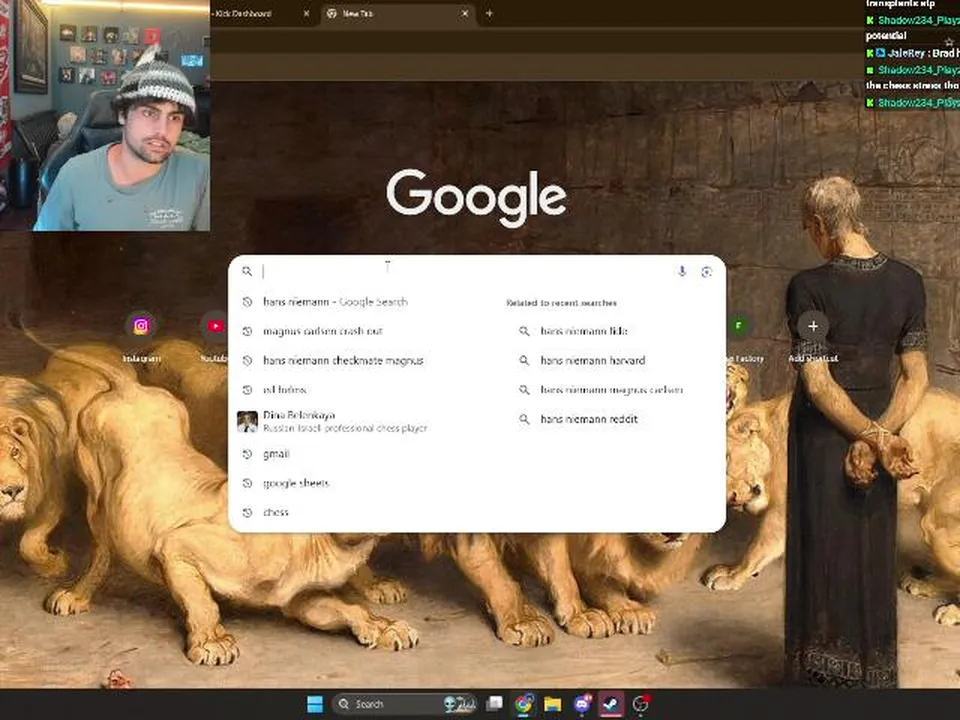Open the Instagram shortcut icon
Image resolution: width=960 pixels, height=720 pixels.
(x=141, y=326)
